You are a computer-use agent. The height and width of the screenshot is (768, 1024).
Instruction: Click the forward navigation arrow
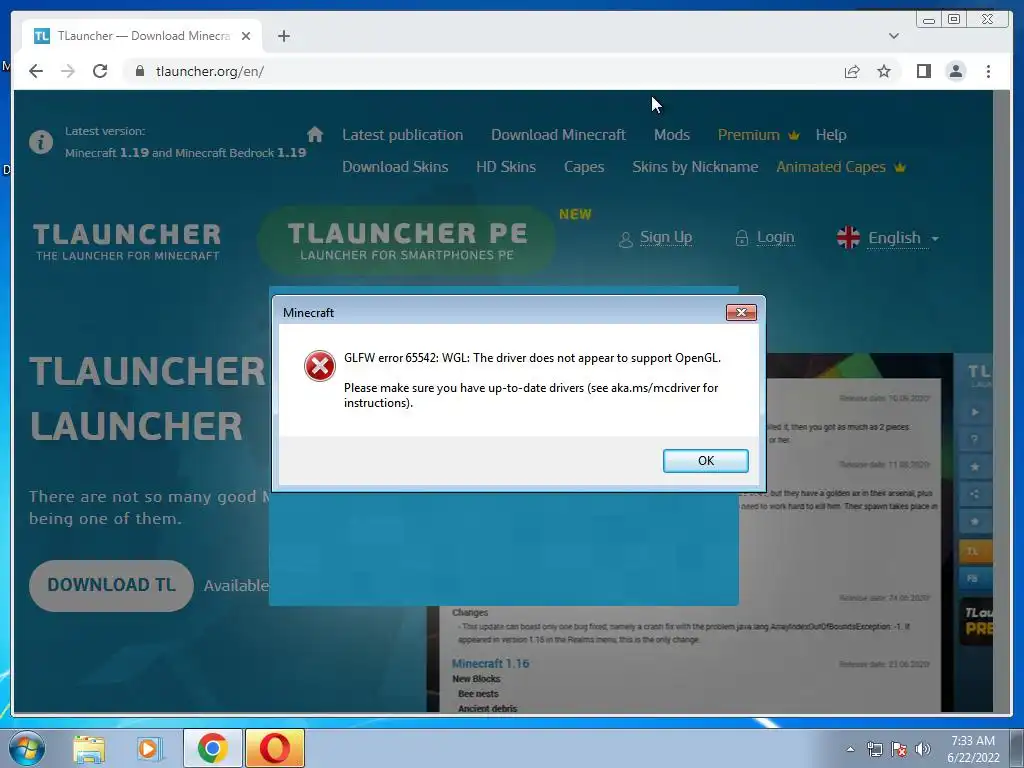click(x=68, y=71)
